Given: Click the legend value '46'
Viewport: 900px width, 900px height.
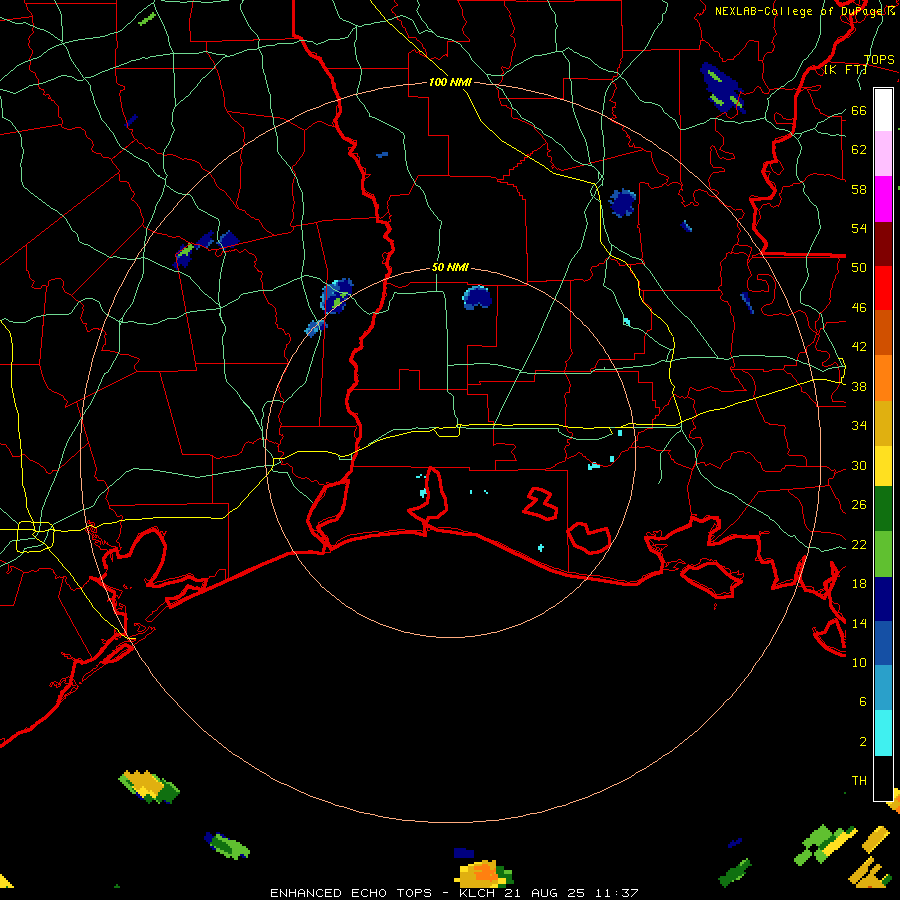Looking at the screenshot, I should tap(859, 308).
